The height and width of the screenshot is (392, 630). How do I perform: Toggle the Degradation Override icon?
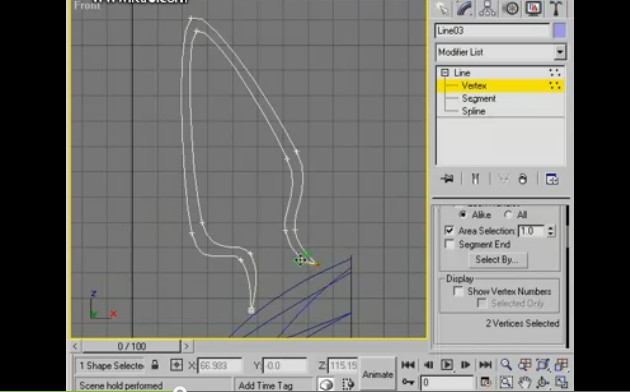pyautogui.click(x=326, y=385)
